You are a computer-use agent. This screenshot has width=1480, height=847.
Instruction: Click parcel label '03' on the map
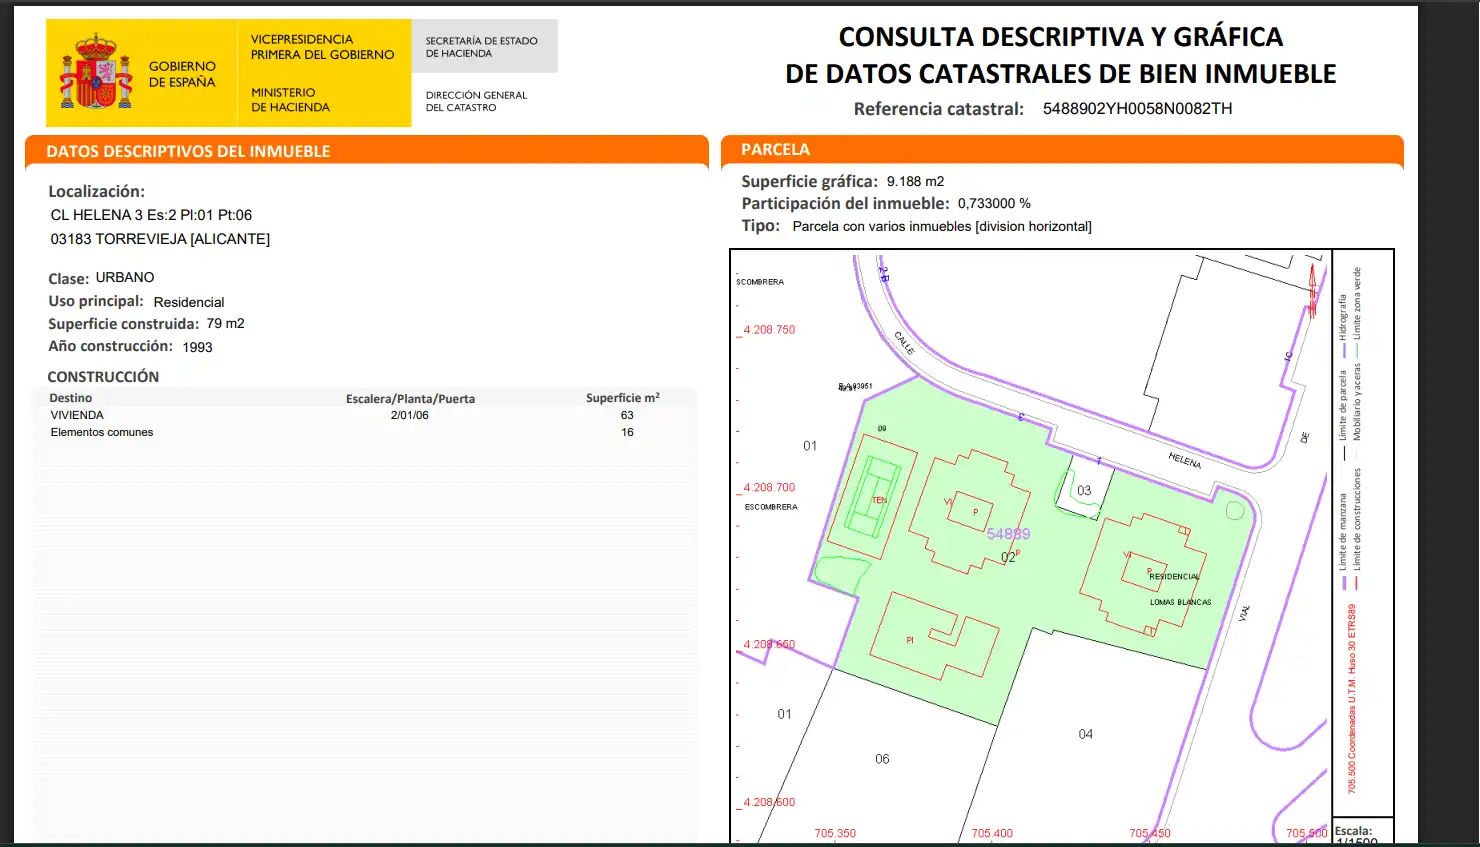pos(1084,491)
